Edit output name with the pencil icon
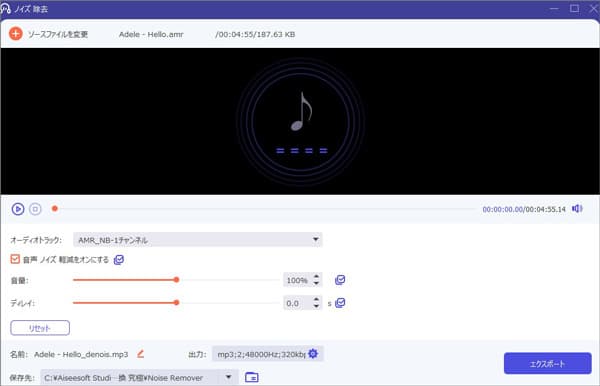The height and width of the screenshot is (386, 600). 140,354
